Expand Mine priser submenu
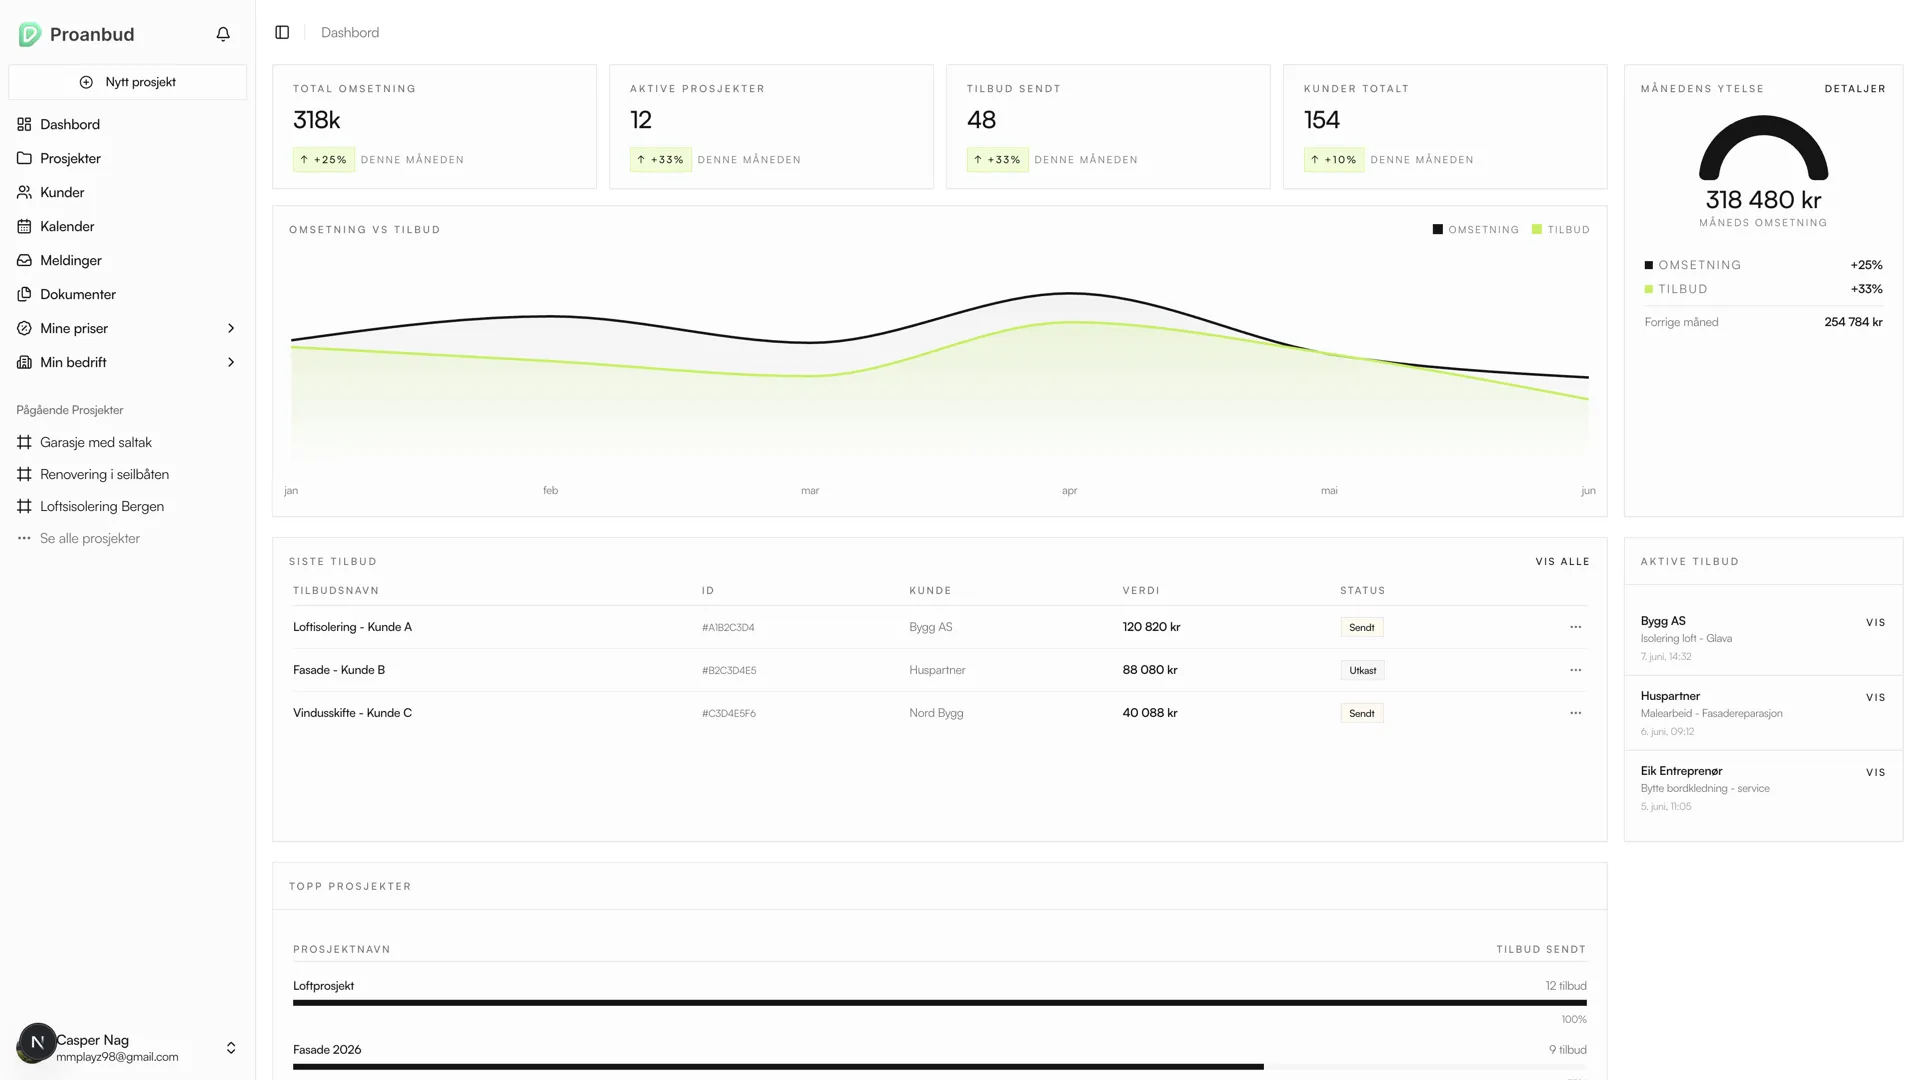Screen dimensions: 1920x1080 (231, 328)
